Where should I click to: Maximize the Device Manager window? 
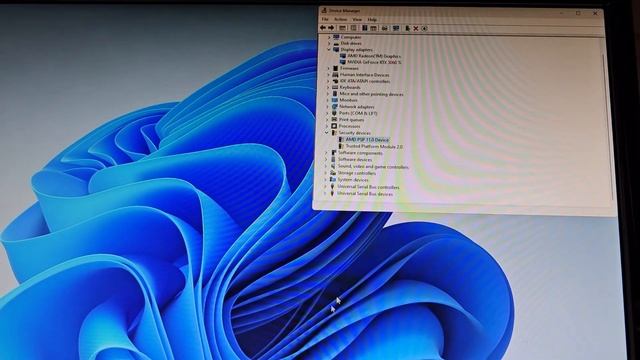coord(578,13)
